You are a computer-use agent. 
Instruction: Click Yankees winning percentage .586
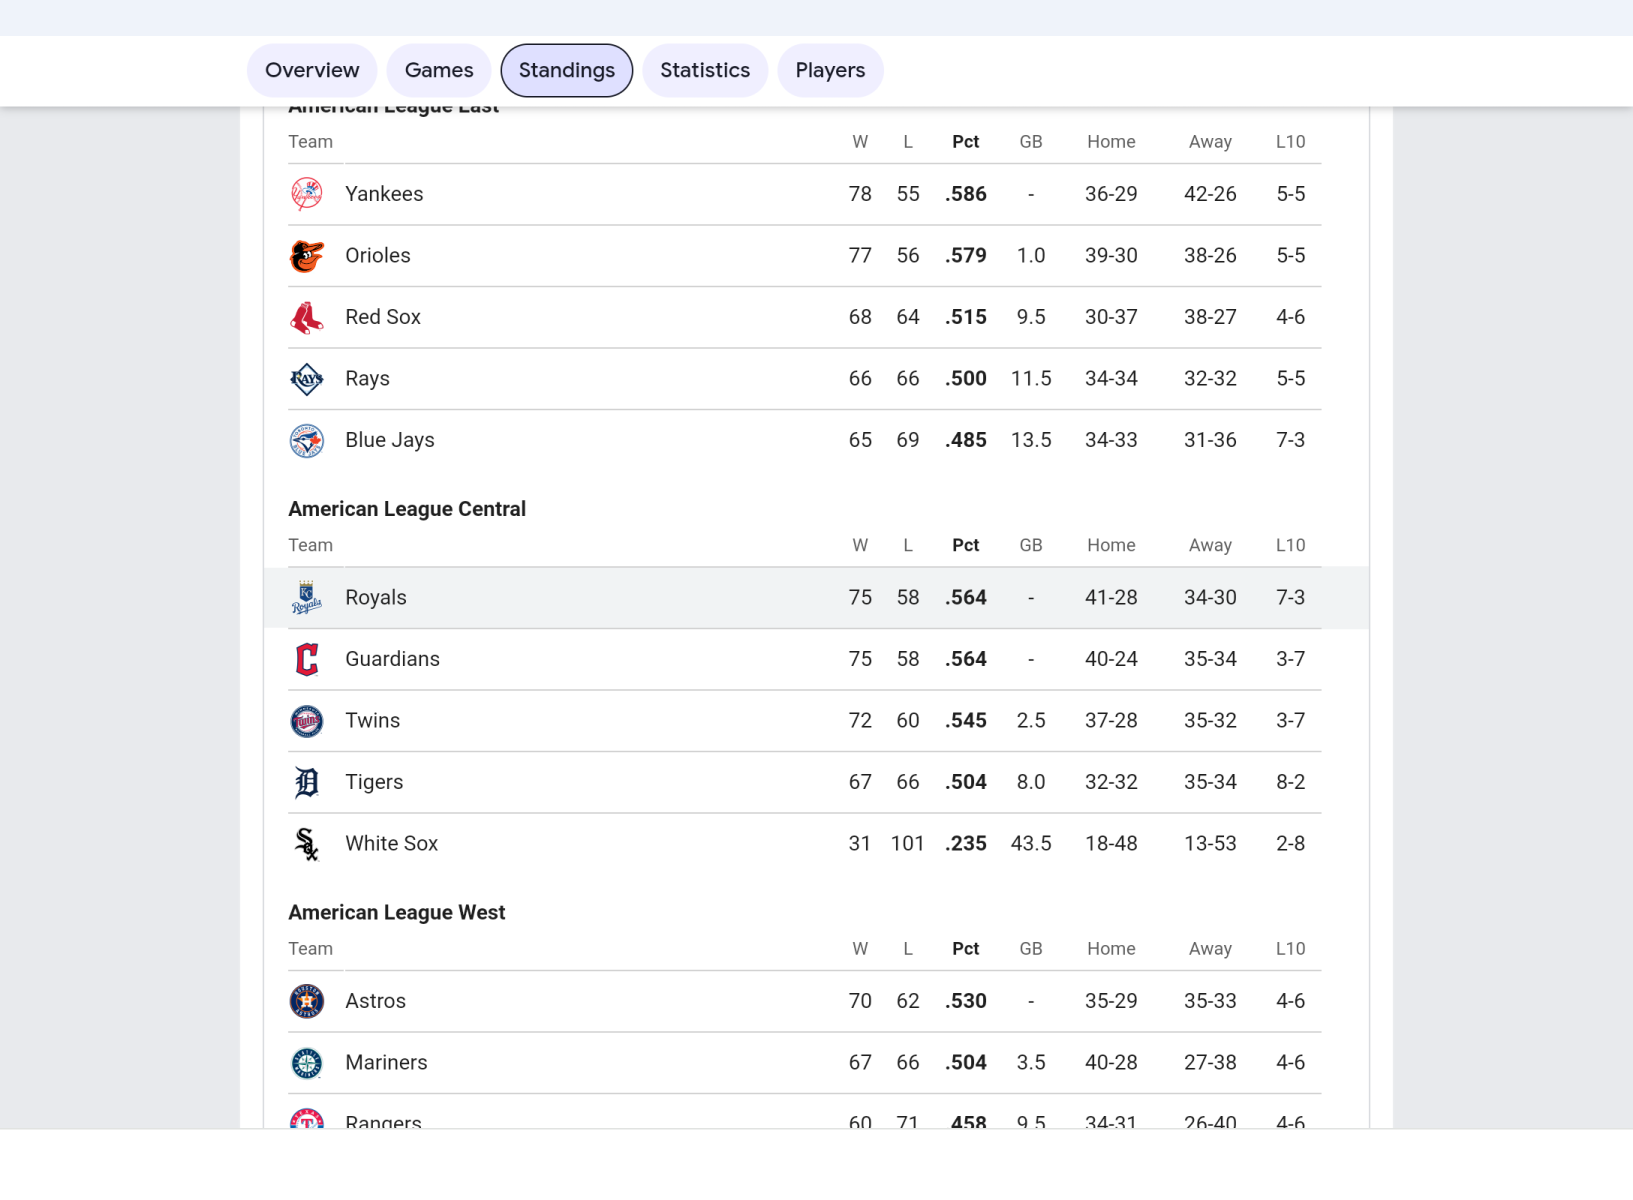coord(966,194)
